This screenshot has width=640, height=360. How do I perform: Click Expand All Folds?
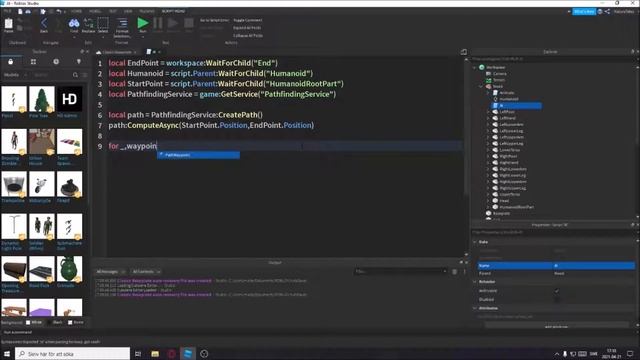point(247,28)
